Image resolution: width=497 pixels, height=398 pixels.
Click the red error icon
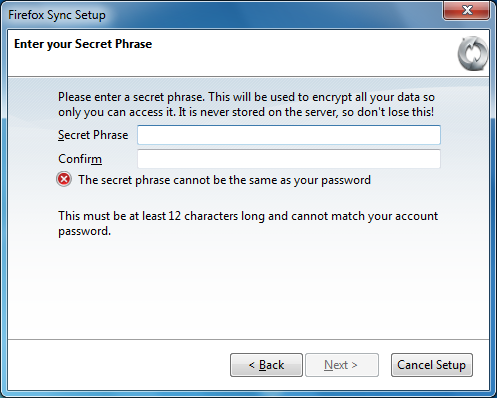point(64,179)
